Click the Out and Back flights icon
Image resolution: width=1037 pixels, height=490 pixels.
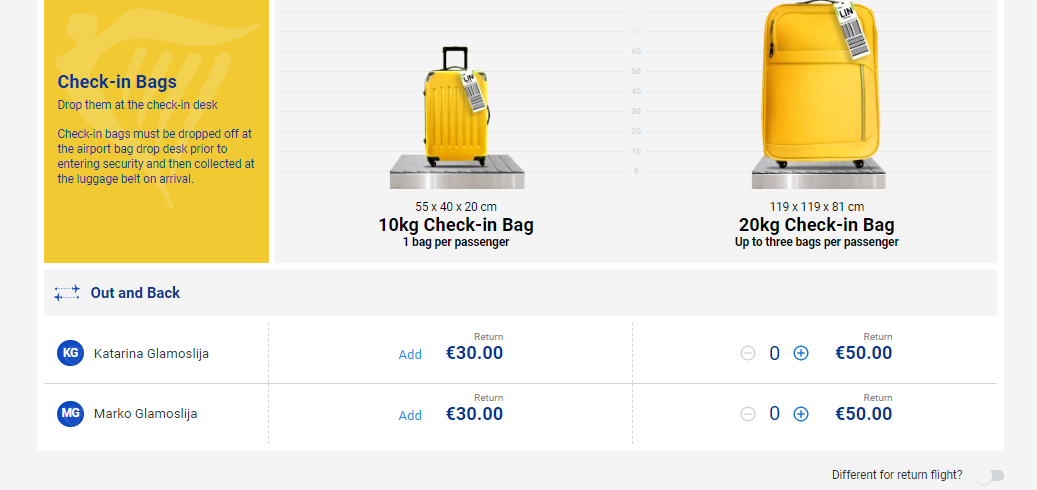(x=67, y=293)
